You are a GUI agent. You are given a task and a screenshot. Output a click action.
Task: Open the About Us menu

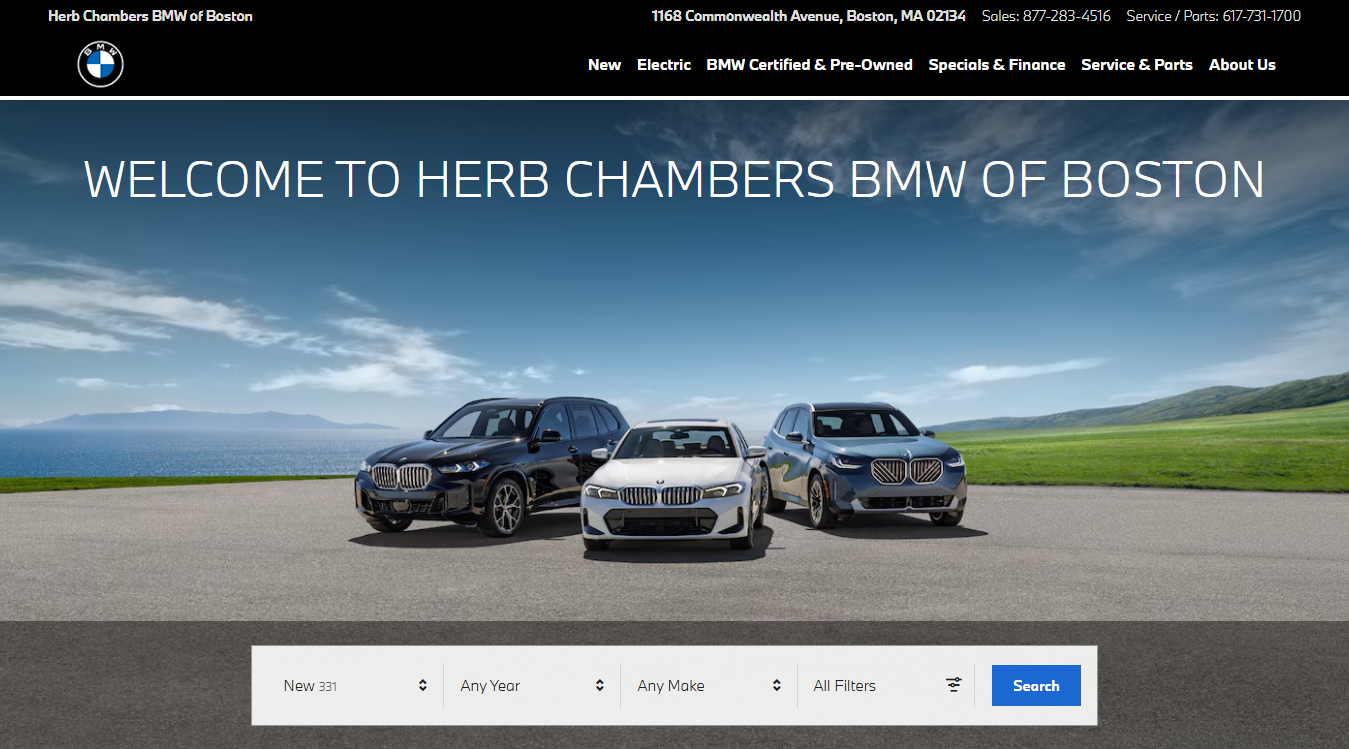pyautogui.click(x=1242, y=65)
